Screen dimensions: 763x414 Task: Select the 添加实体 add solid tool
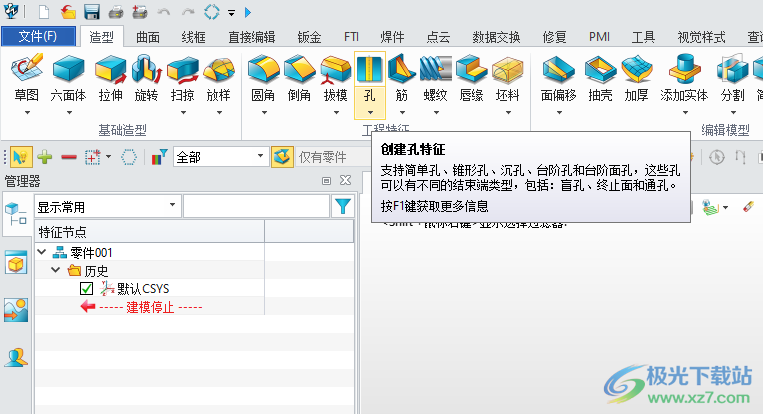(684, 78)
